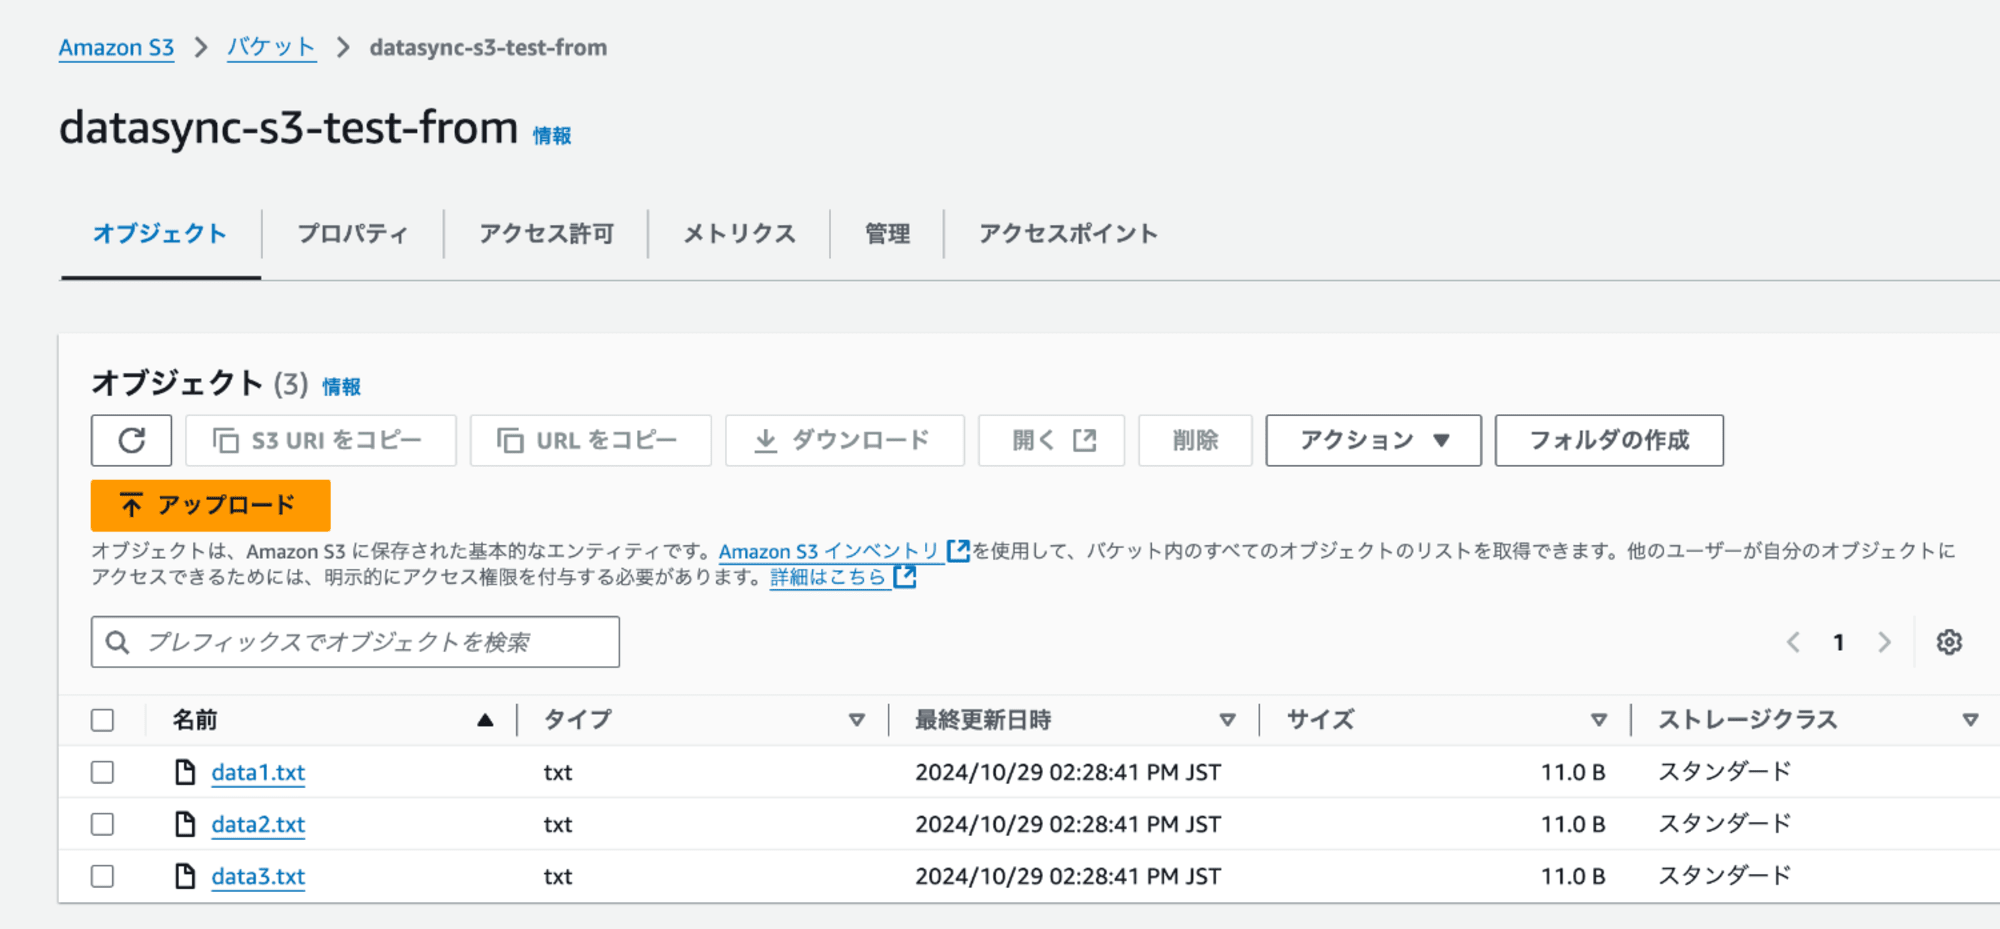Screen dimensions: 2000x929
Task: Go to next page arrow
Action: click(1884, 642)
